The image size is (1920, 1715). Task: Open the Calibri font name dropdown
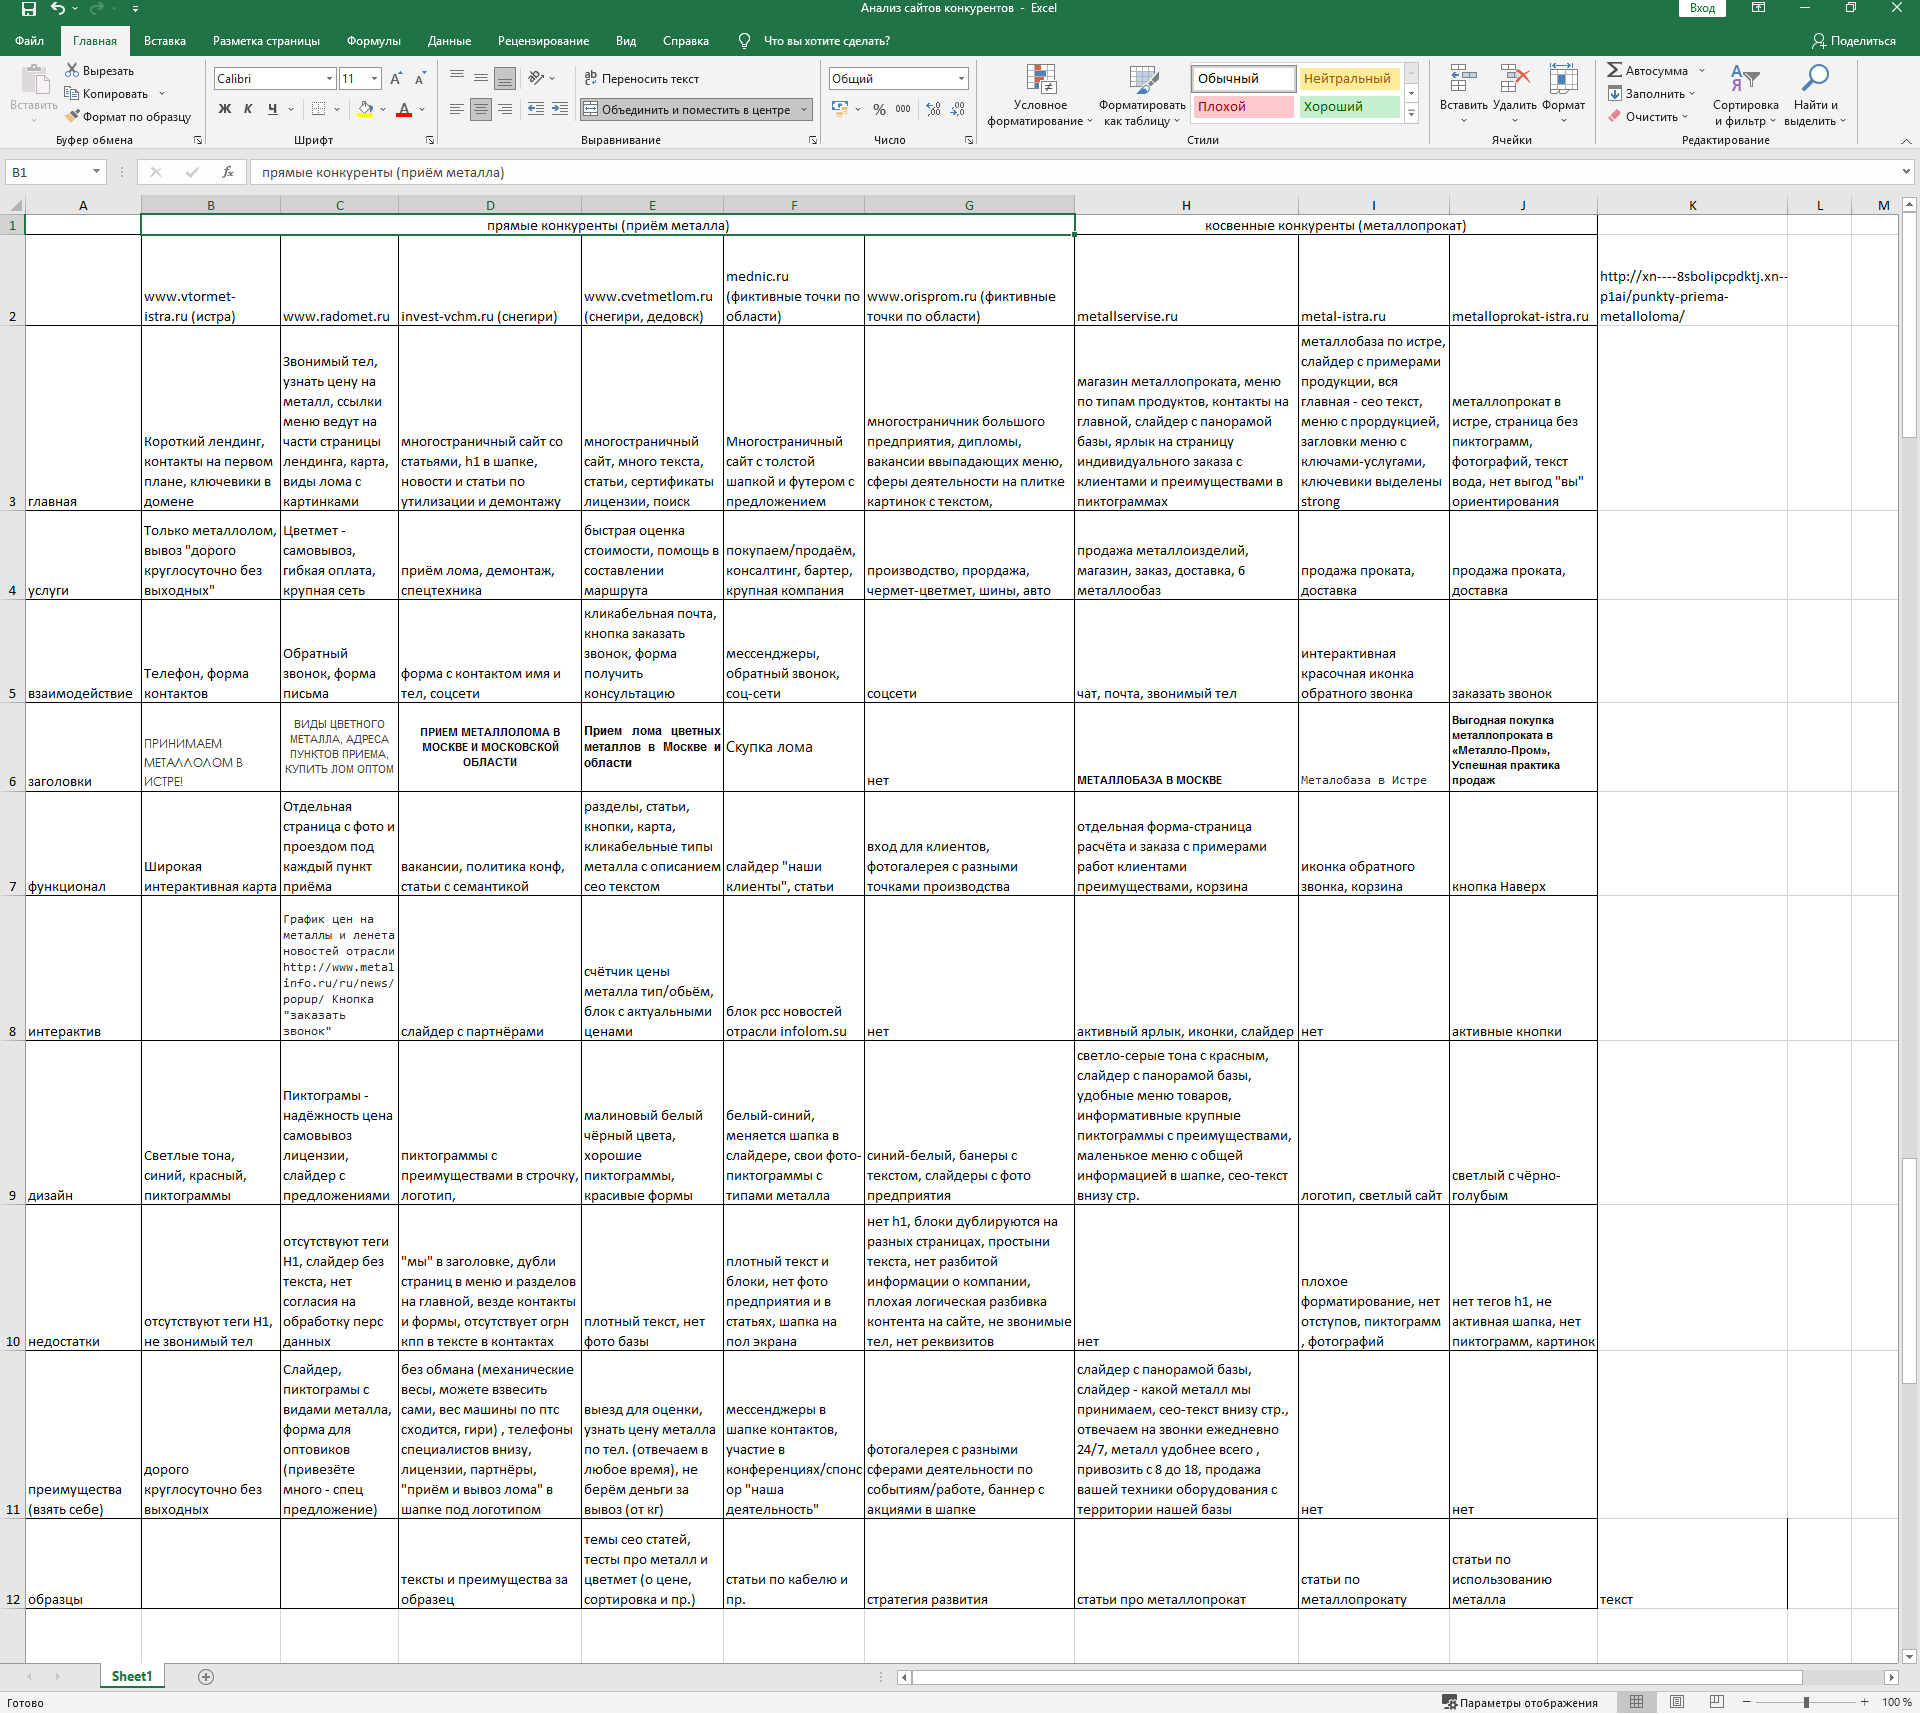click(329, 78)
